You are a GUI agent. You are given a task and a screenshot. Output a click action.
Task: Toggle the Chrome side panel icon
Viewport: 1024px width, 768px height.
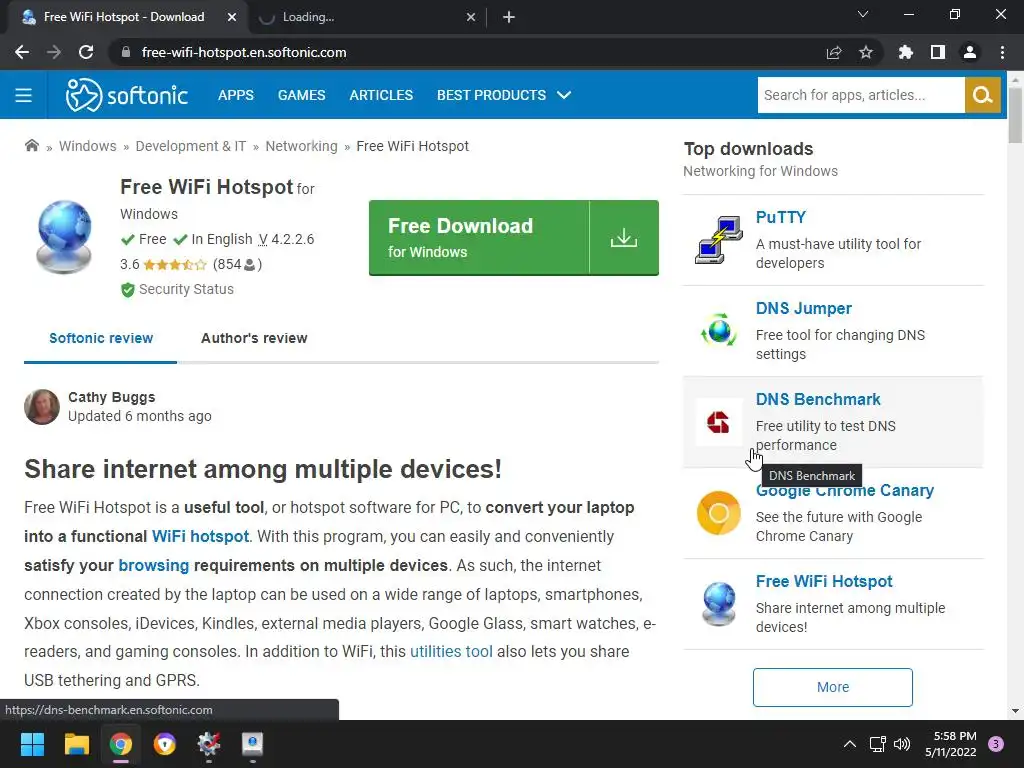click(x=938, y=52)
